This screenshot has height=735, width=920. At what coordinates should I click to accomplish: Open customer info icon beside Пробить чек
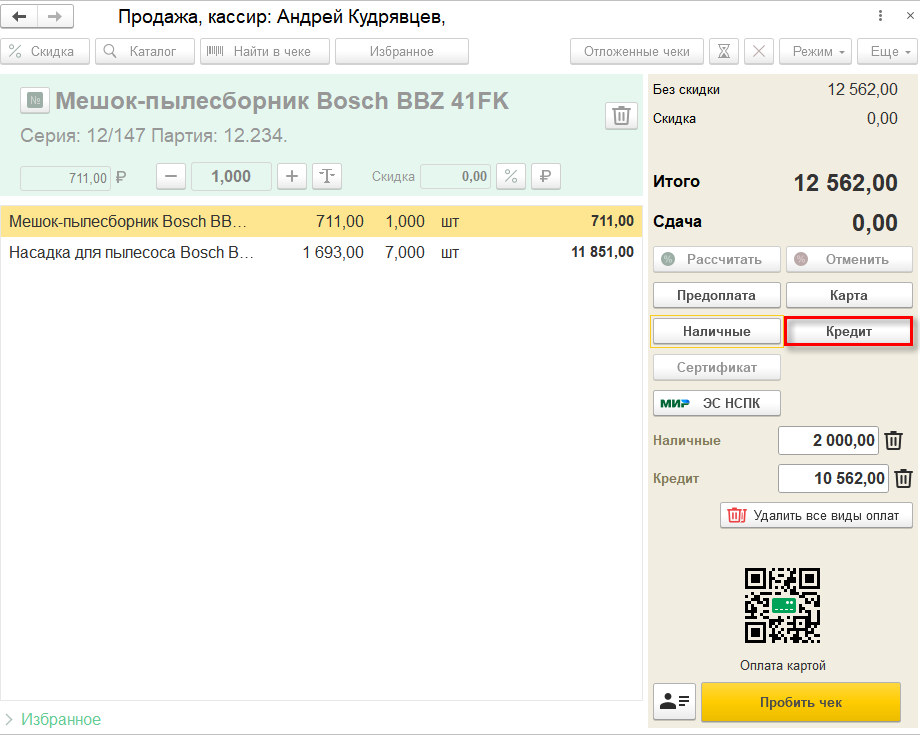click(674, 702)
